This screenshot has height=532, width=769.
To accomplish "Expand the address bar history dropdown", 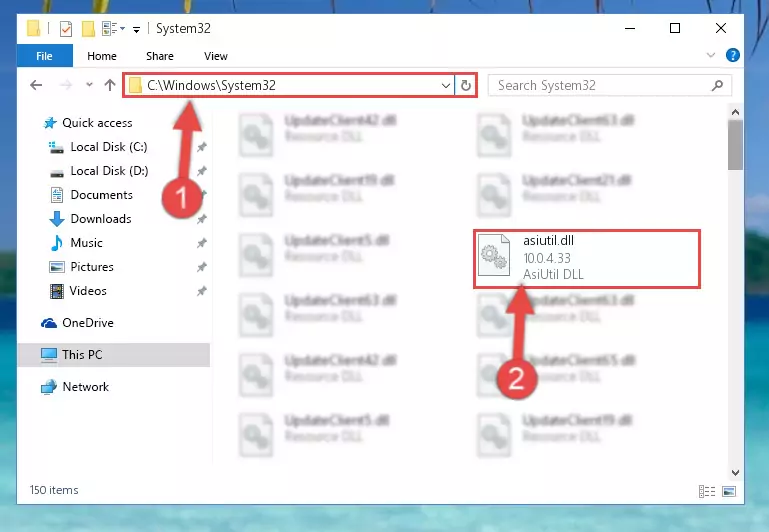I will coord(445,86).
